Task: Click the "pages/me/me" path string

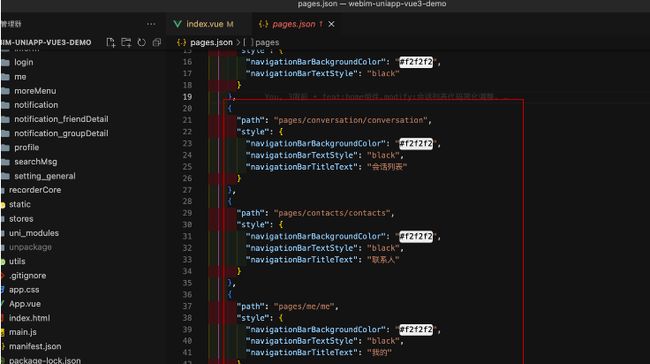Action: (x=304, y=306)
